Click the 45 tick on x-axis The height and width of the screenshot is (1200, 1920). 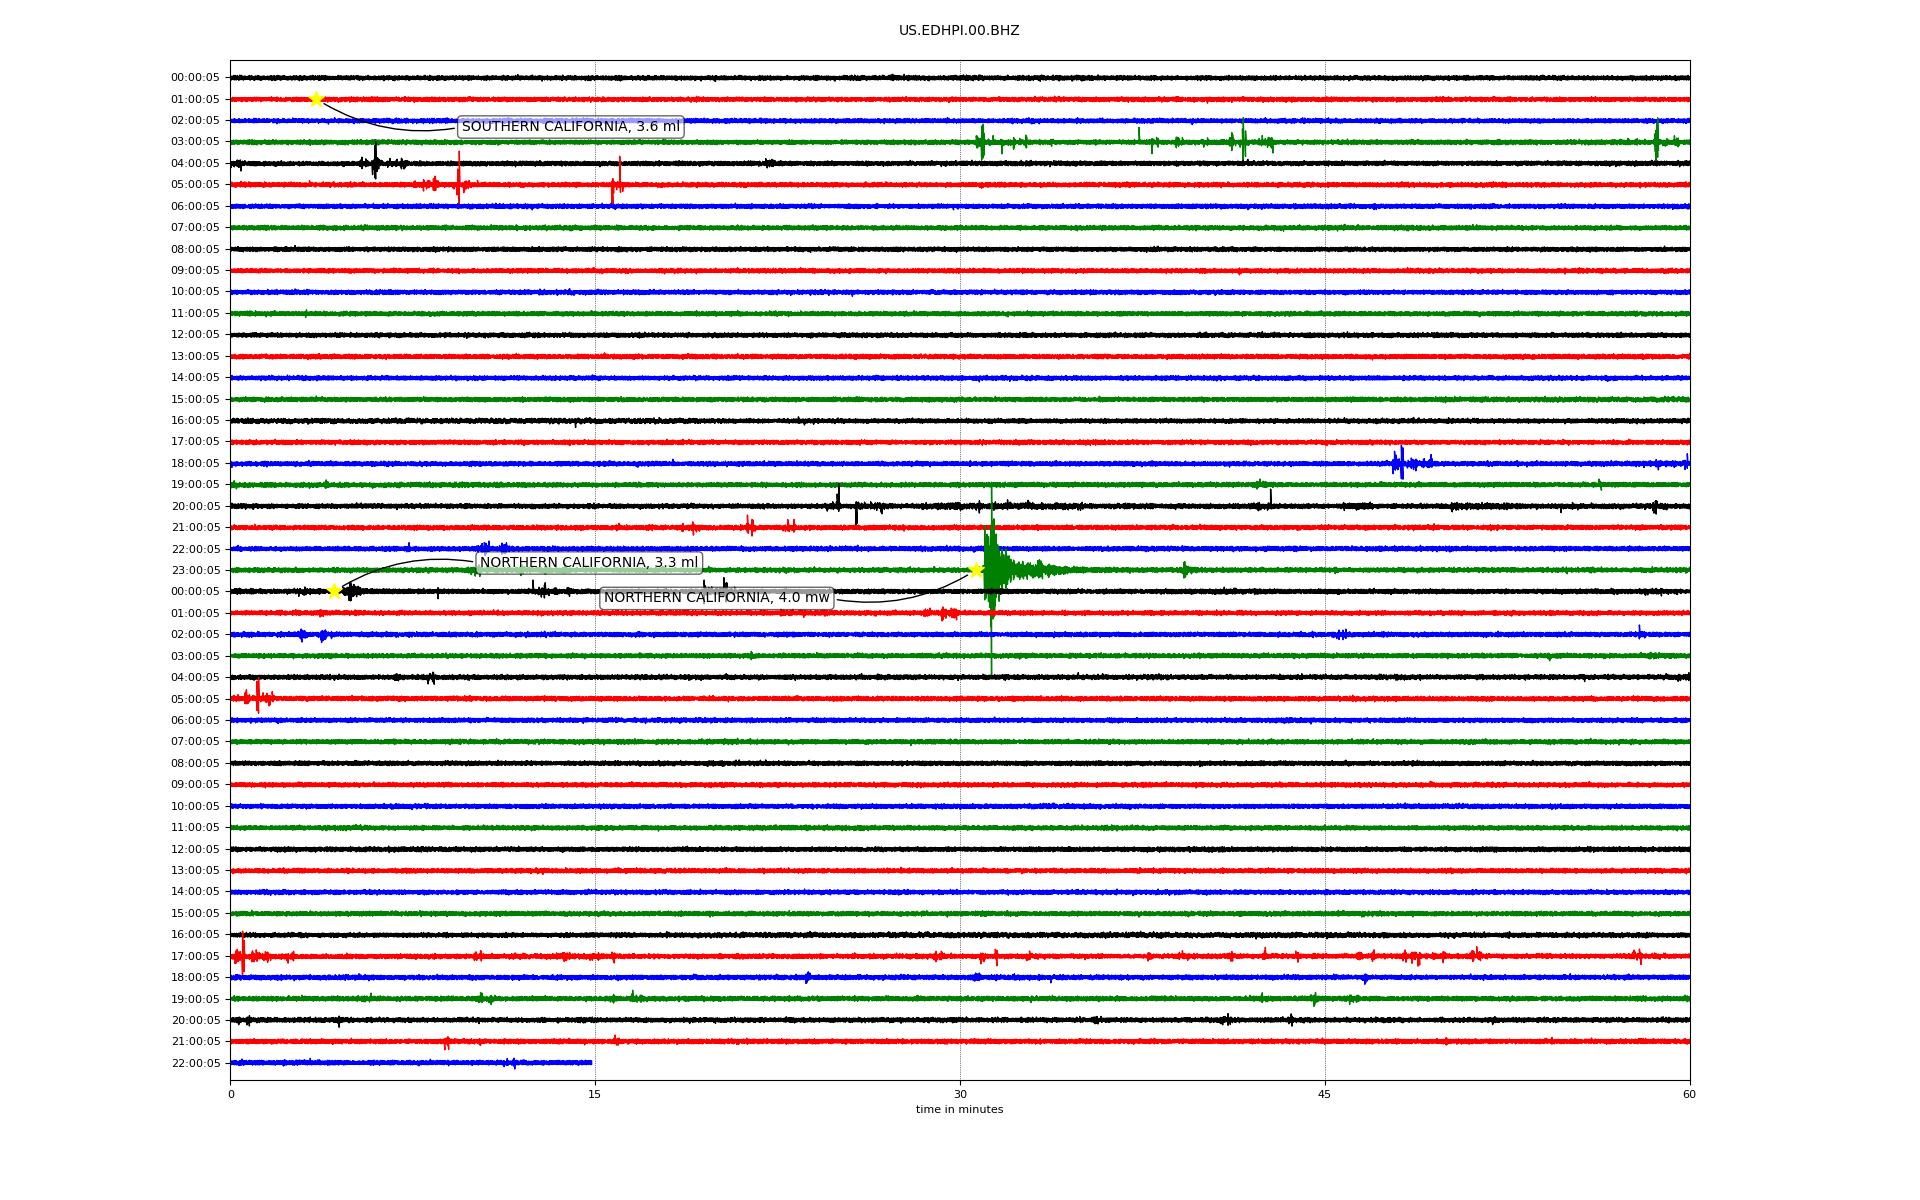[x=1324, y=1094]
